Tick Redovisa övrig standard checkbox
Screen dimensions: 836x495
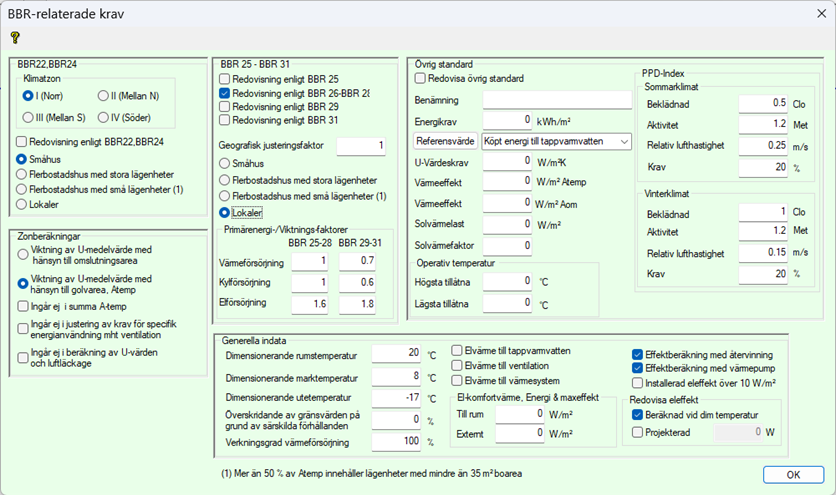coord(421,78)
